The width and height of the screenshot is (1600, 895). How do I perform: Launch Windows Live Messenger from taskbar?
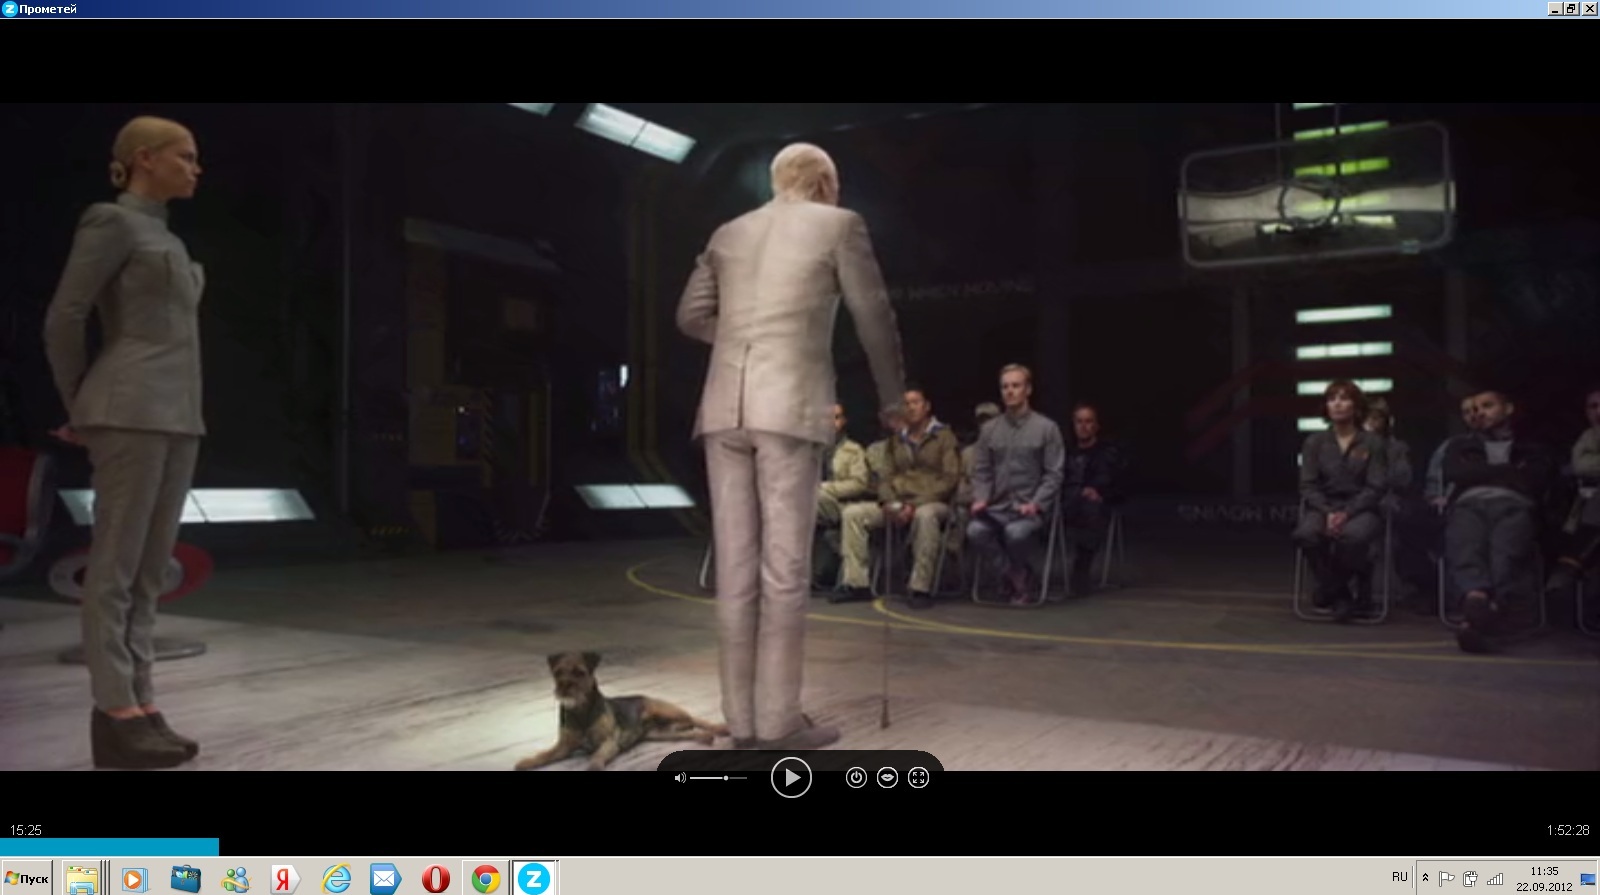(x=236, y=879)
